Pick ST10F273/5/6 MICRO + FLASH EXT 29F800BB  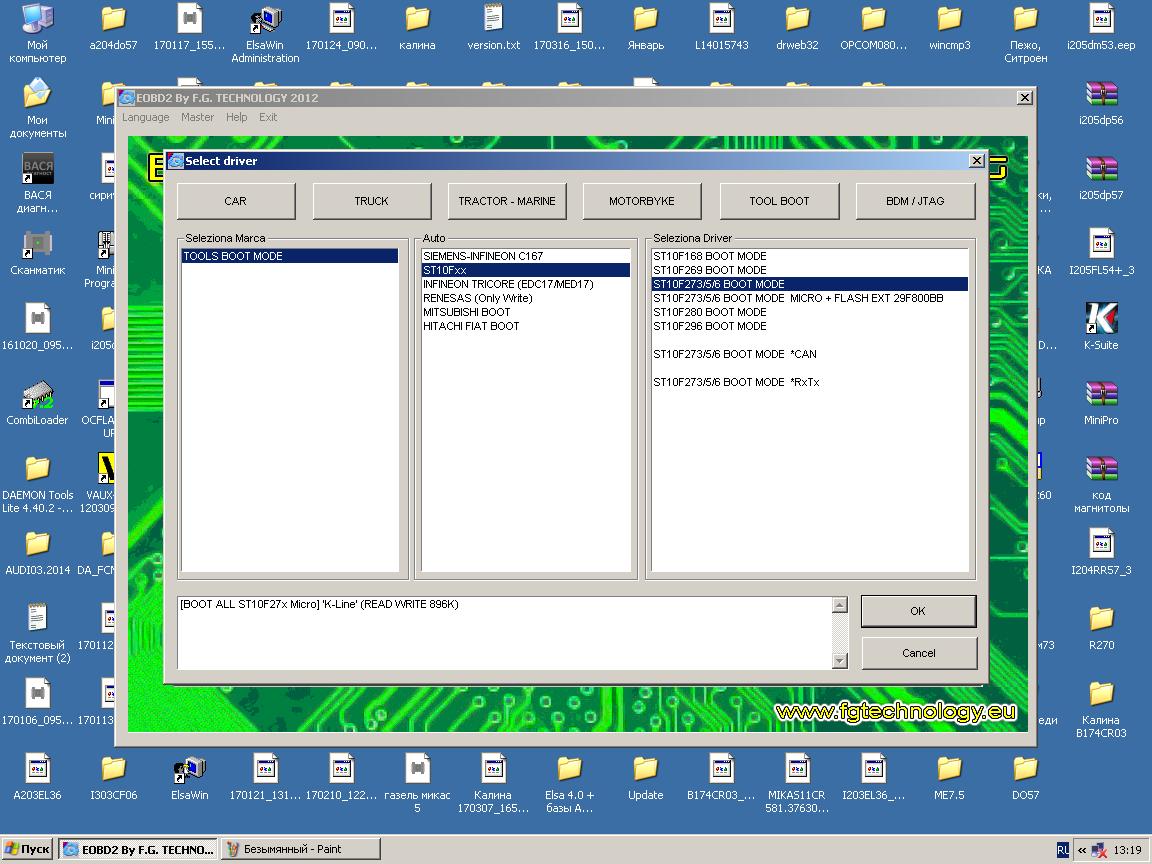pos(810,298)
